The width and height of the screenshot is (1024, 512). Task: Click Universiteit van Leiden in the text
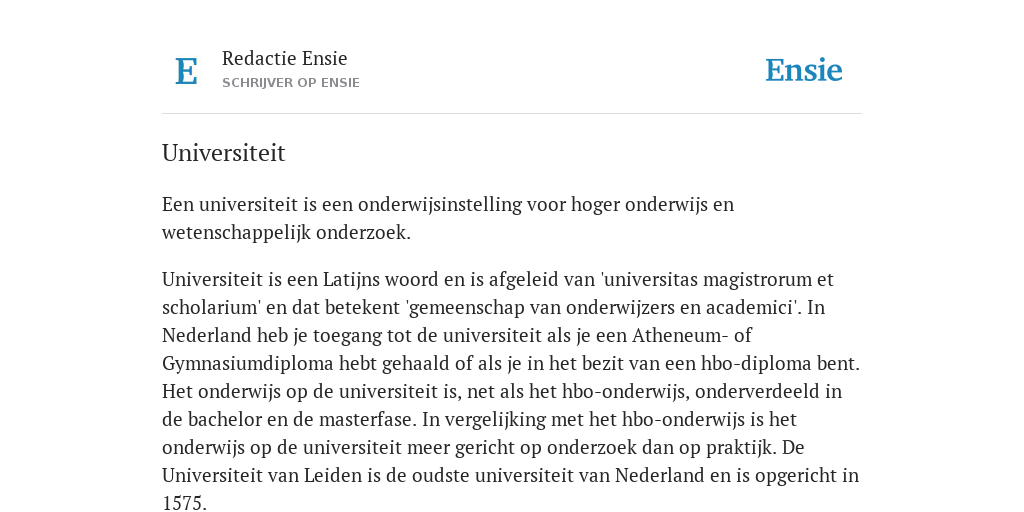coord(263,476)
